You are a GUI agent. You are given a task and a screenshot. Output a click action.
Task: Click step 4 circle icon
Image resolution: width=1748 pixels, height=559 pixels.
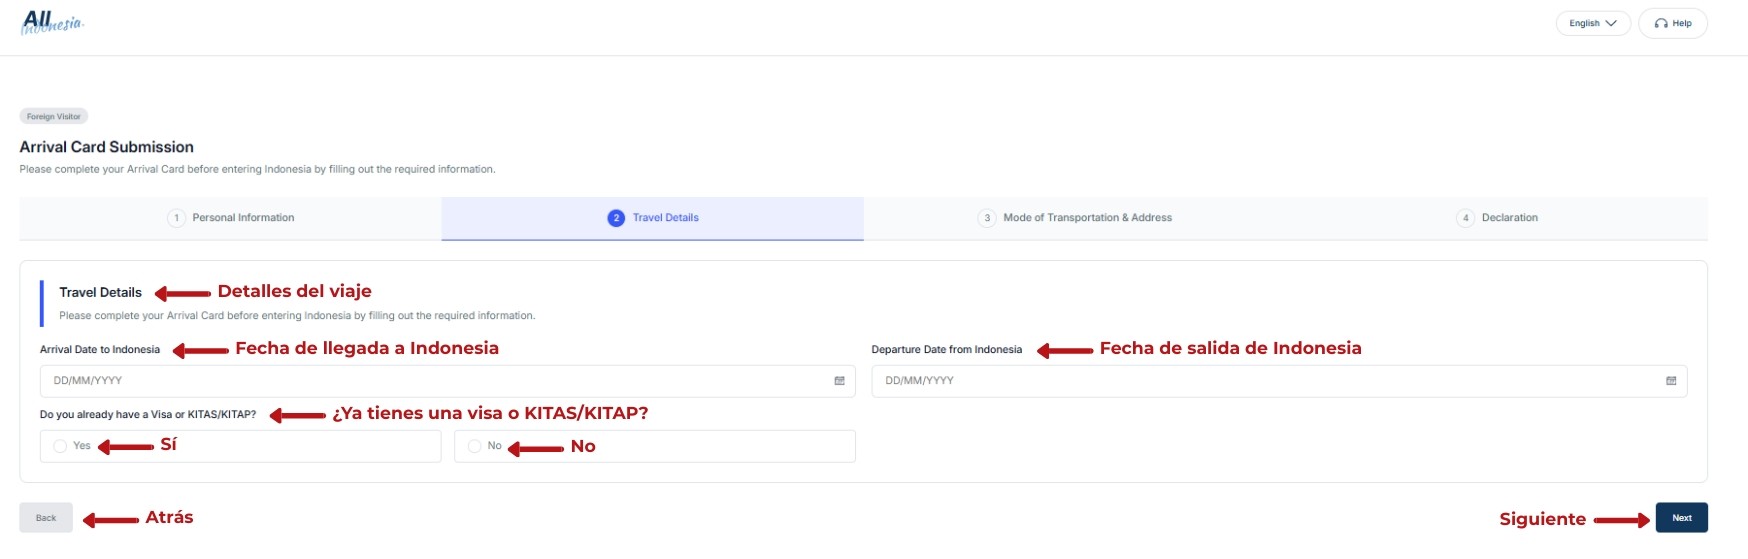coord(1465,218)
